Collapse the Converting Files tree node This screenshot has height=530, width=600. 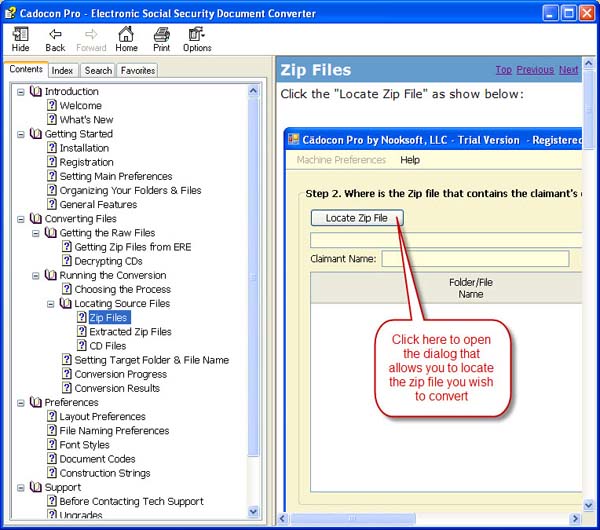click(21, 219)
